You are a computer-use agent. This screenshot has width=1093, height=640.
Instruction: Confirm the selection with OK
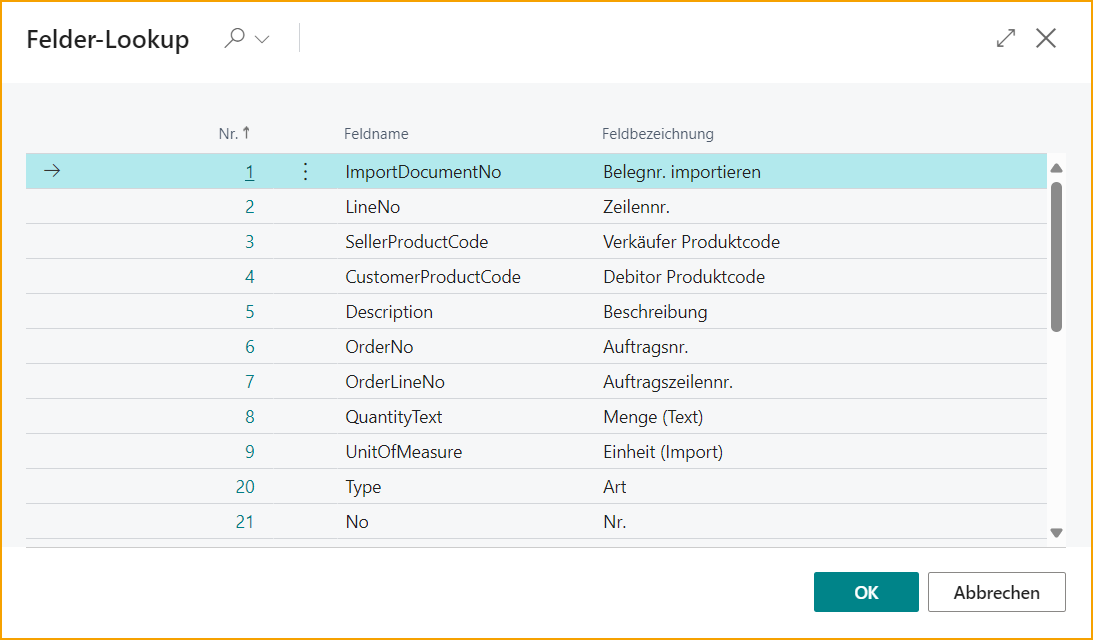point(866,591)
